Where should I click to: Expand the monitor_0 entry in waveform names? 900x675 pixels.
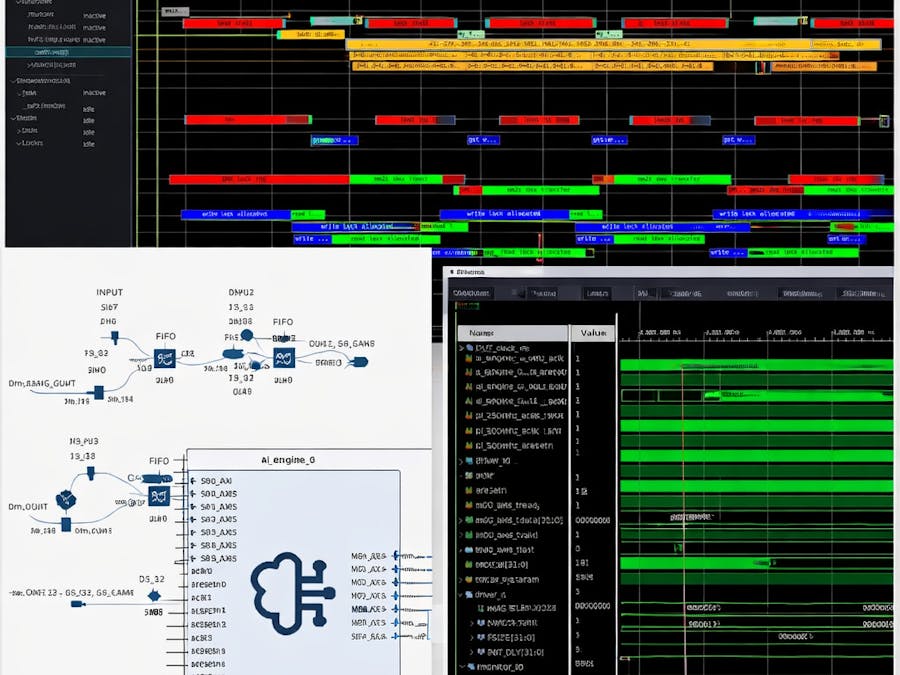pos(461,667)
